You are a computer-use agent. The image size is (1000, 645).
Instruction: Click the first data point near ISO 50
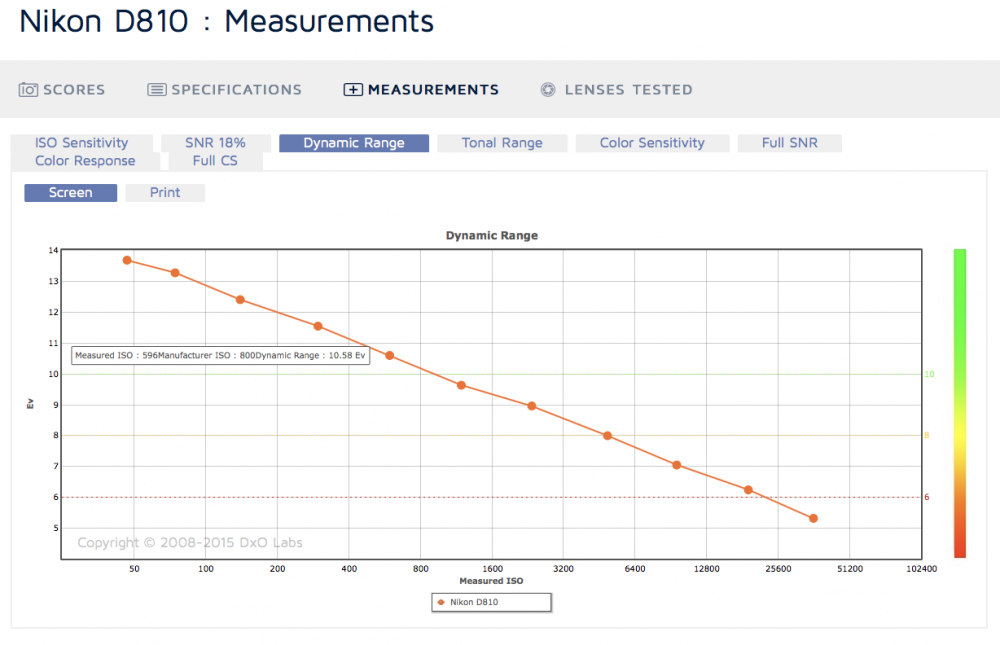point(127,260)
